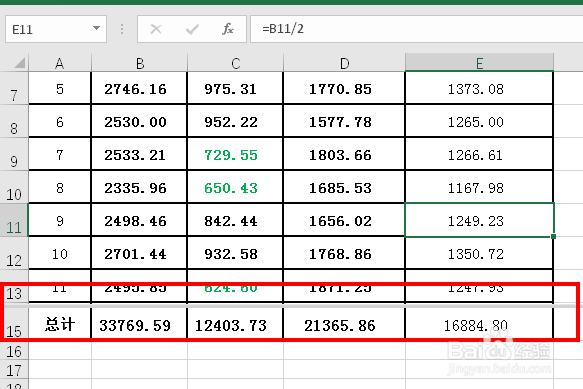Click cell with value 1373.08
The width and height of the screenshot is (583, 389).
[479, 88]
